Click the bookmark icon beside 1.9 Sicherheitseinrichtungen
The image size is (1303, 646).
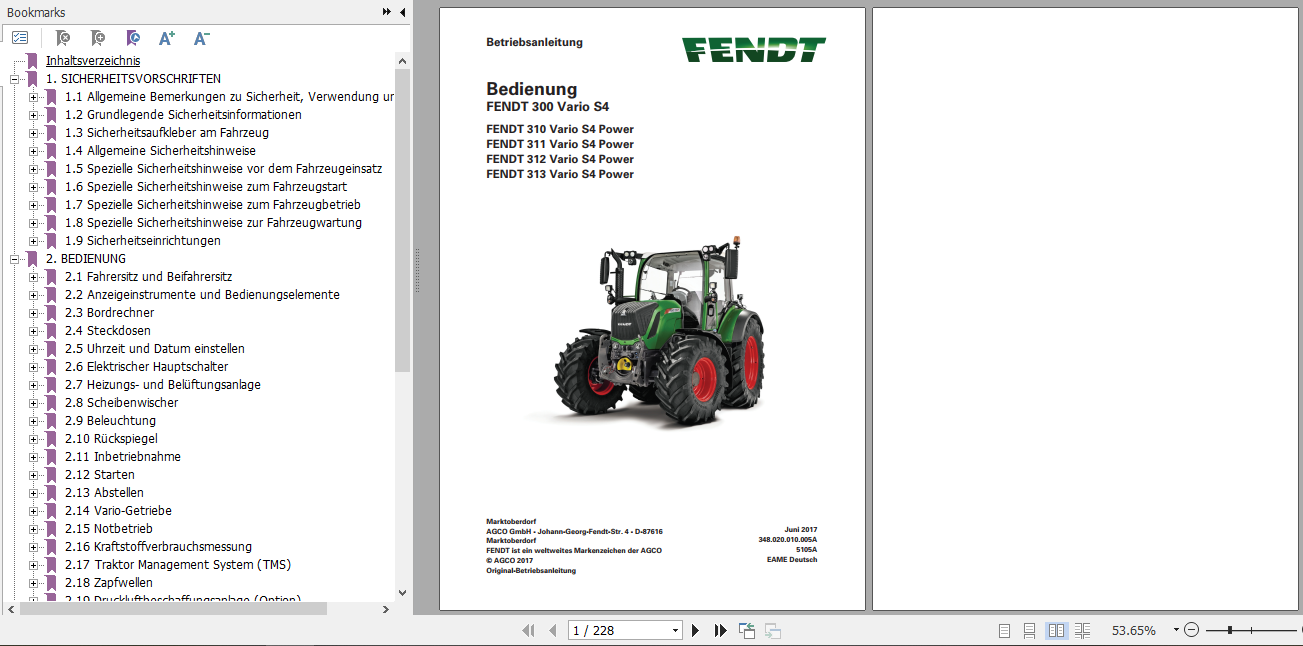pyautogui.click(x=51, y=240)
